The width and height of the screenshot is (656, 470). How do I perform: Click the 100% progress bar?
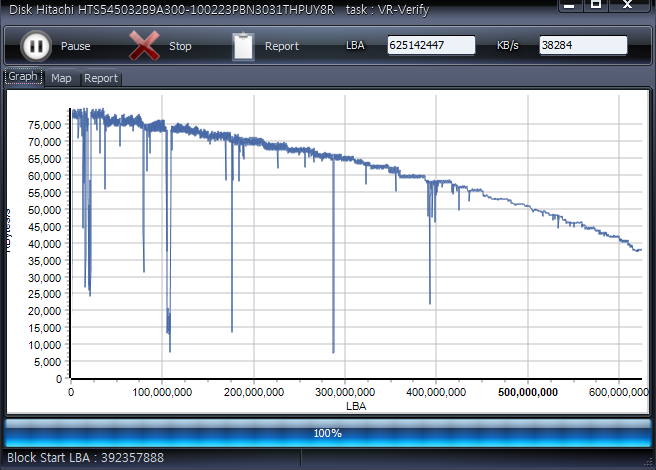(327, 433)
